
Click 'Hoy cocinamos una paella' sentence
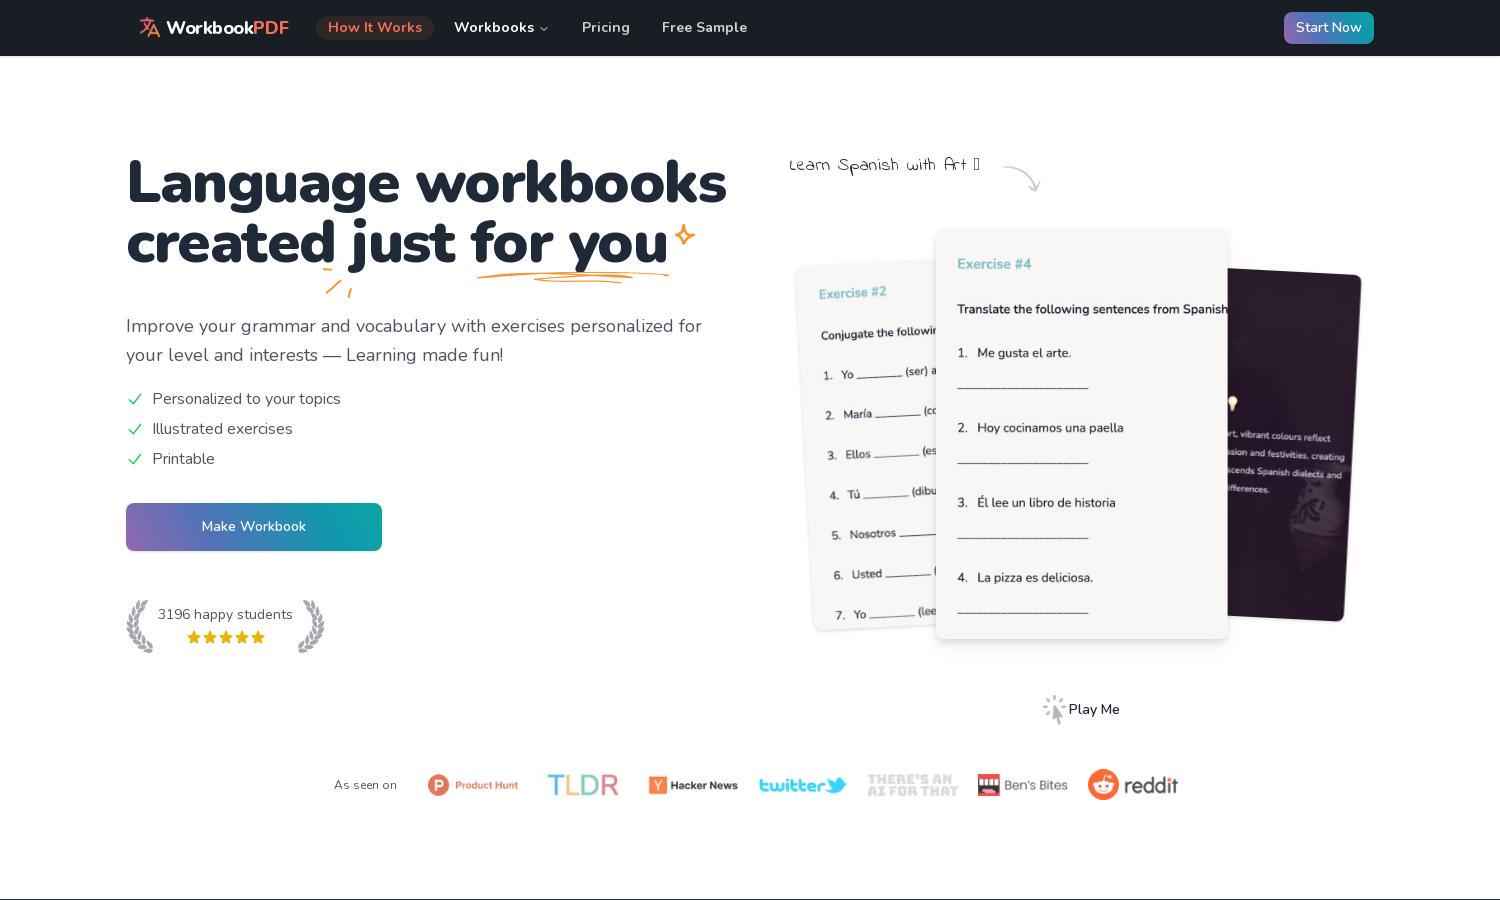(x=1050, y=428)
